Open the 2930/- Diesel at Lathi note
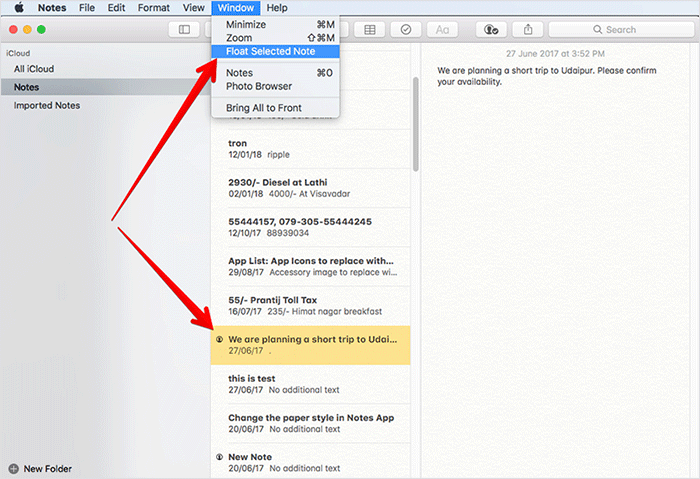 [x=310, y=188]
